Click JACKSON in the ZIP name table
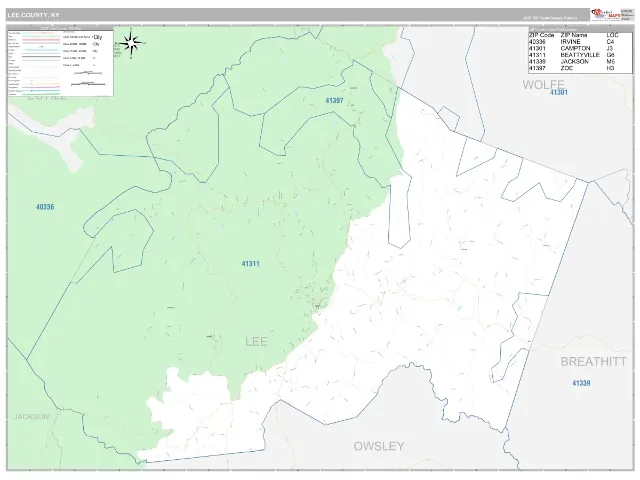The image size is (640, 480). click(574, 62)
